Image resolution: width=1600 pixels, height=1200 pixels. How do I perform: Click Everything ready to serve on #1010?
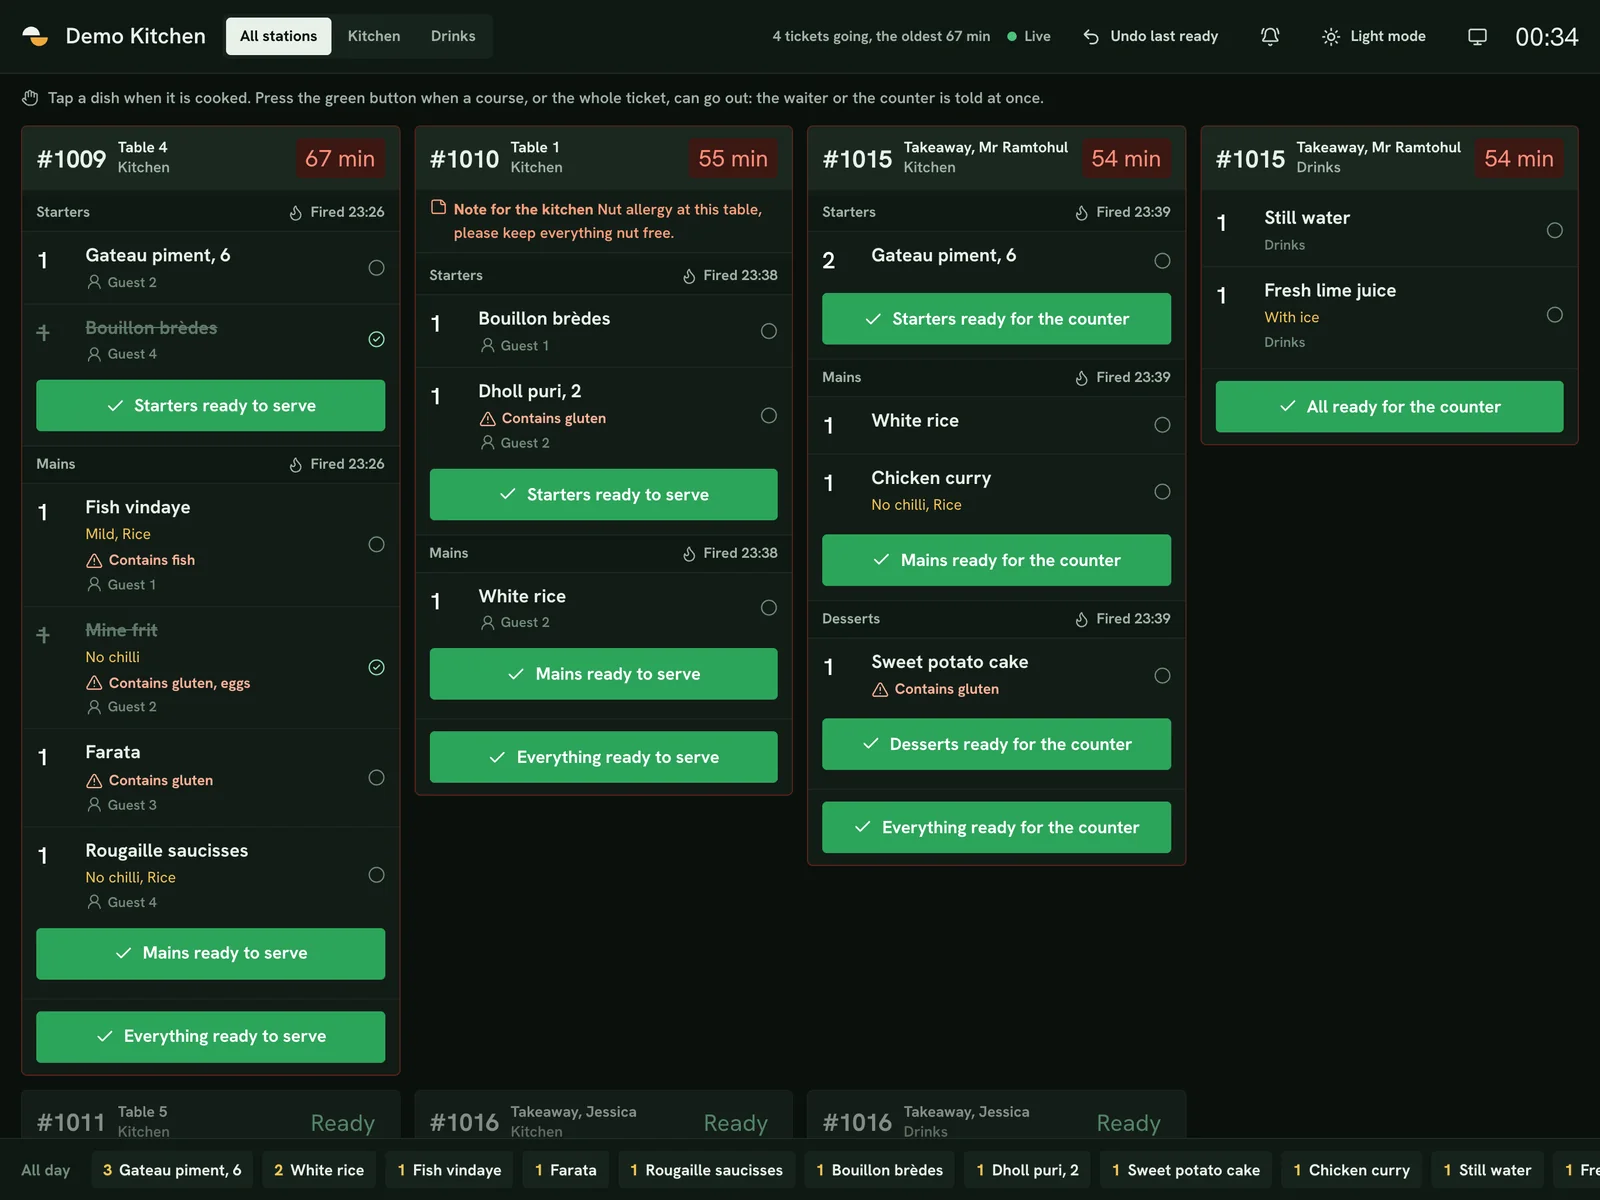pyautogui.click(x=604, y=757)
